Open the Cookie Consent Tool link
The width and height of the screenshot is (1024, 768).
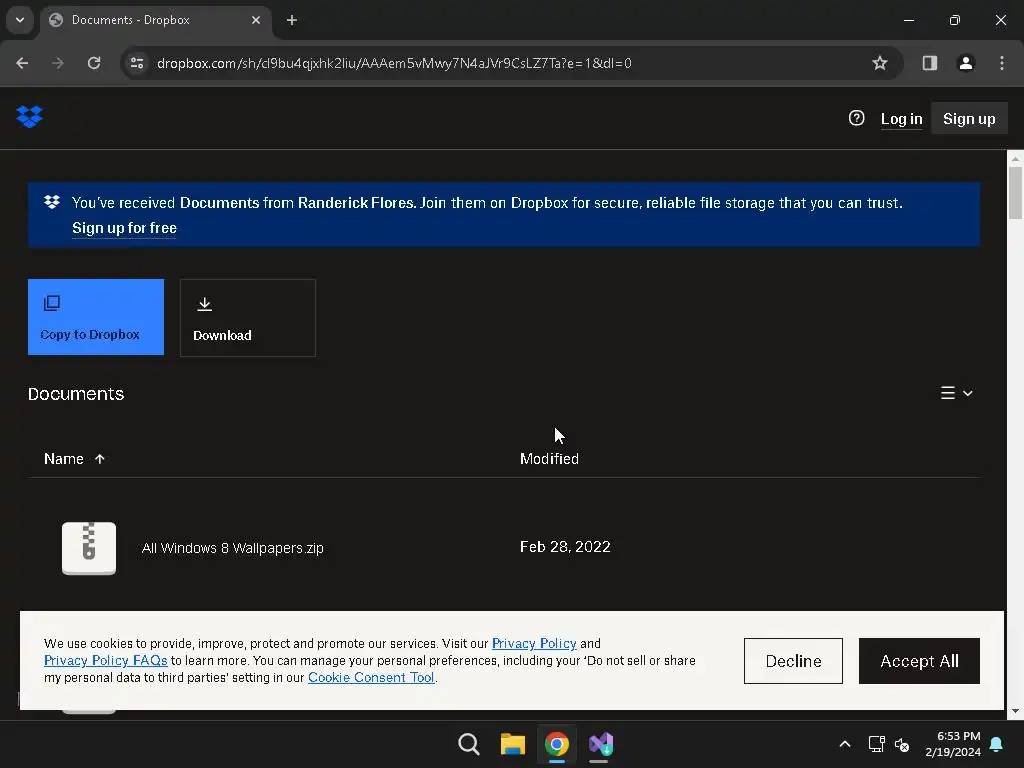371,677
